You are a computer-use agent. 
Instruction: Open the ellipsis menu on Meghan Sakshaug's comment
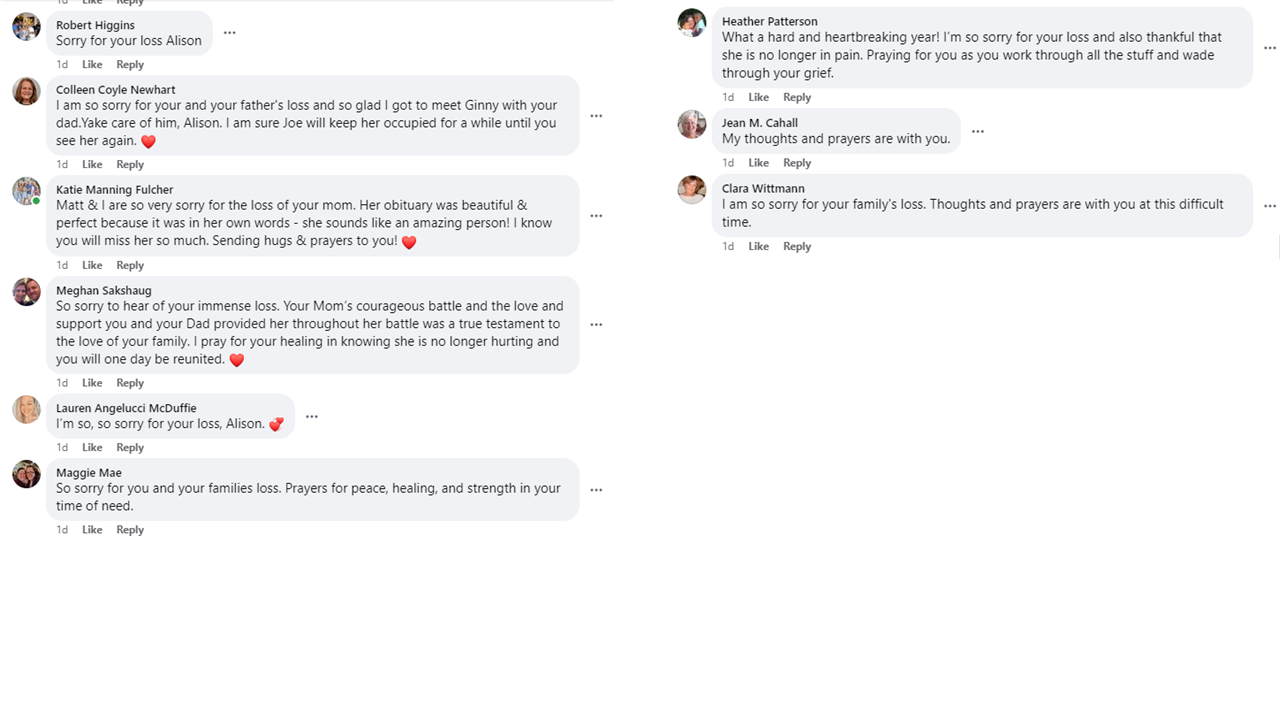coord(596,325)
